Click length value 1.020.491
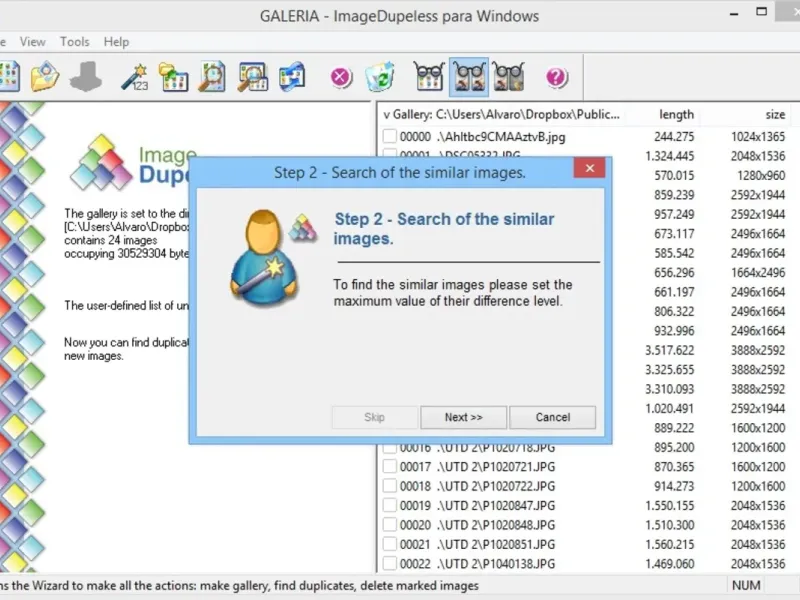The height and width of the screenshot is (600, 800). click(669, 408)
